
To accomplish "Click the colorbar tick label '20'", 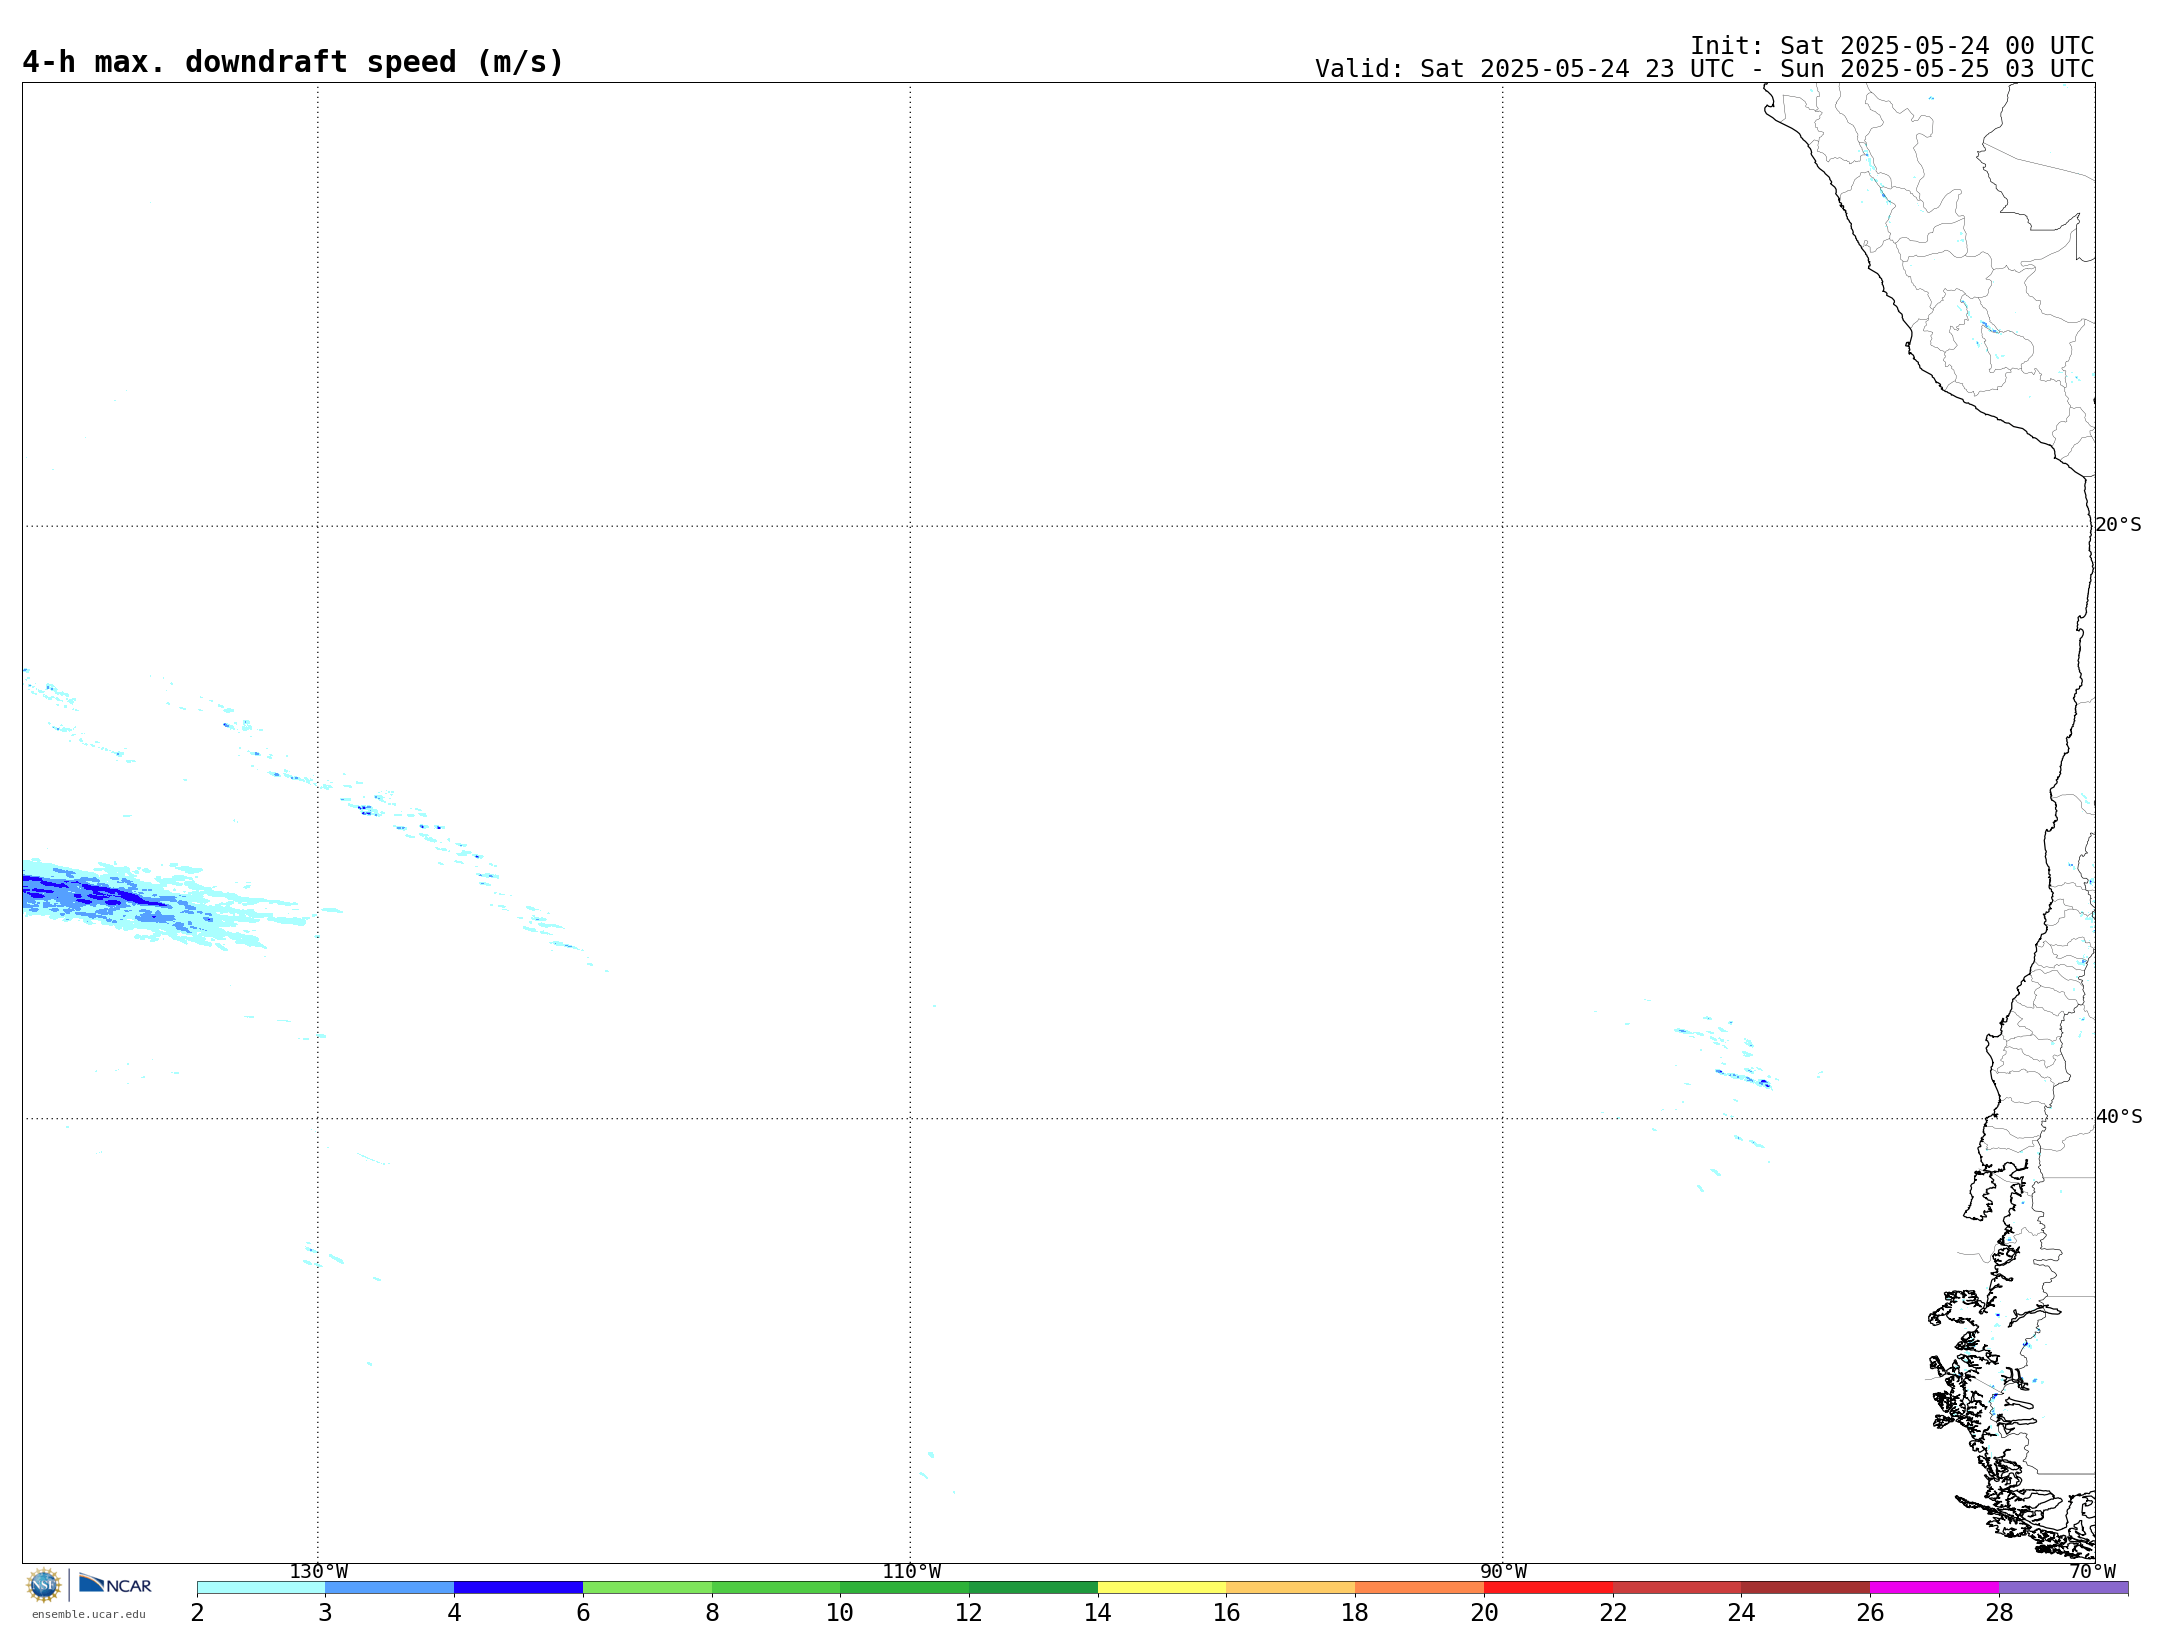I will (1484, 1612).
